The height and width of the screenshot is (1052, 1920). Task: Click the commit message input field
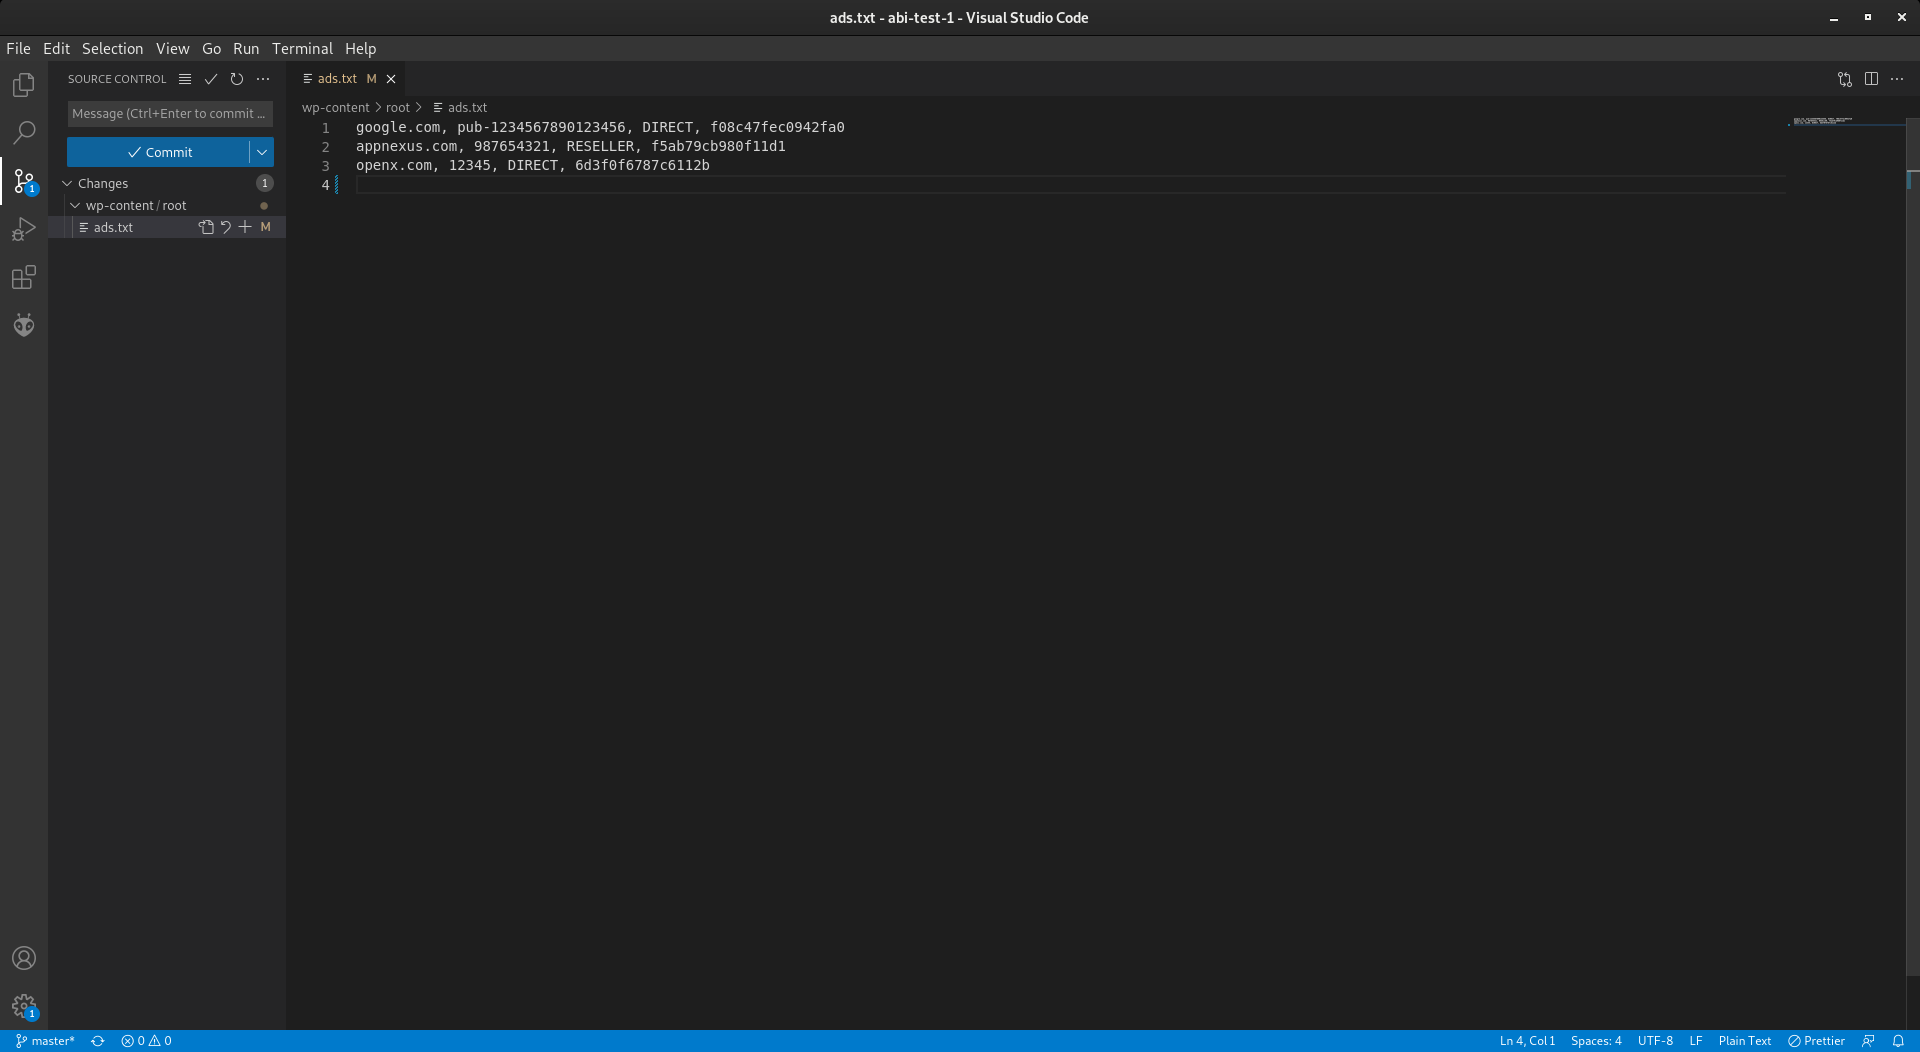[x=169, y=113]
